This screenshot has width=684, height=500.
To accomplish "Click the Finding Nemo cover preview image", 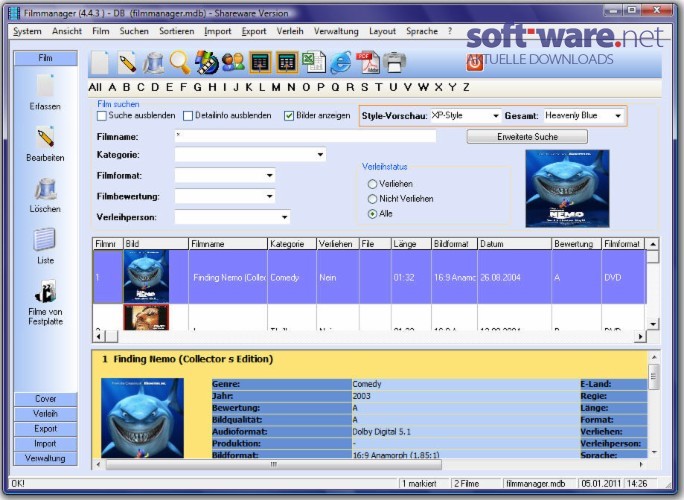I will (567, 188).
